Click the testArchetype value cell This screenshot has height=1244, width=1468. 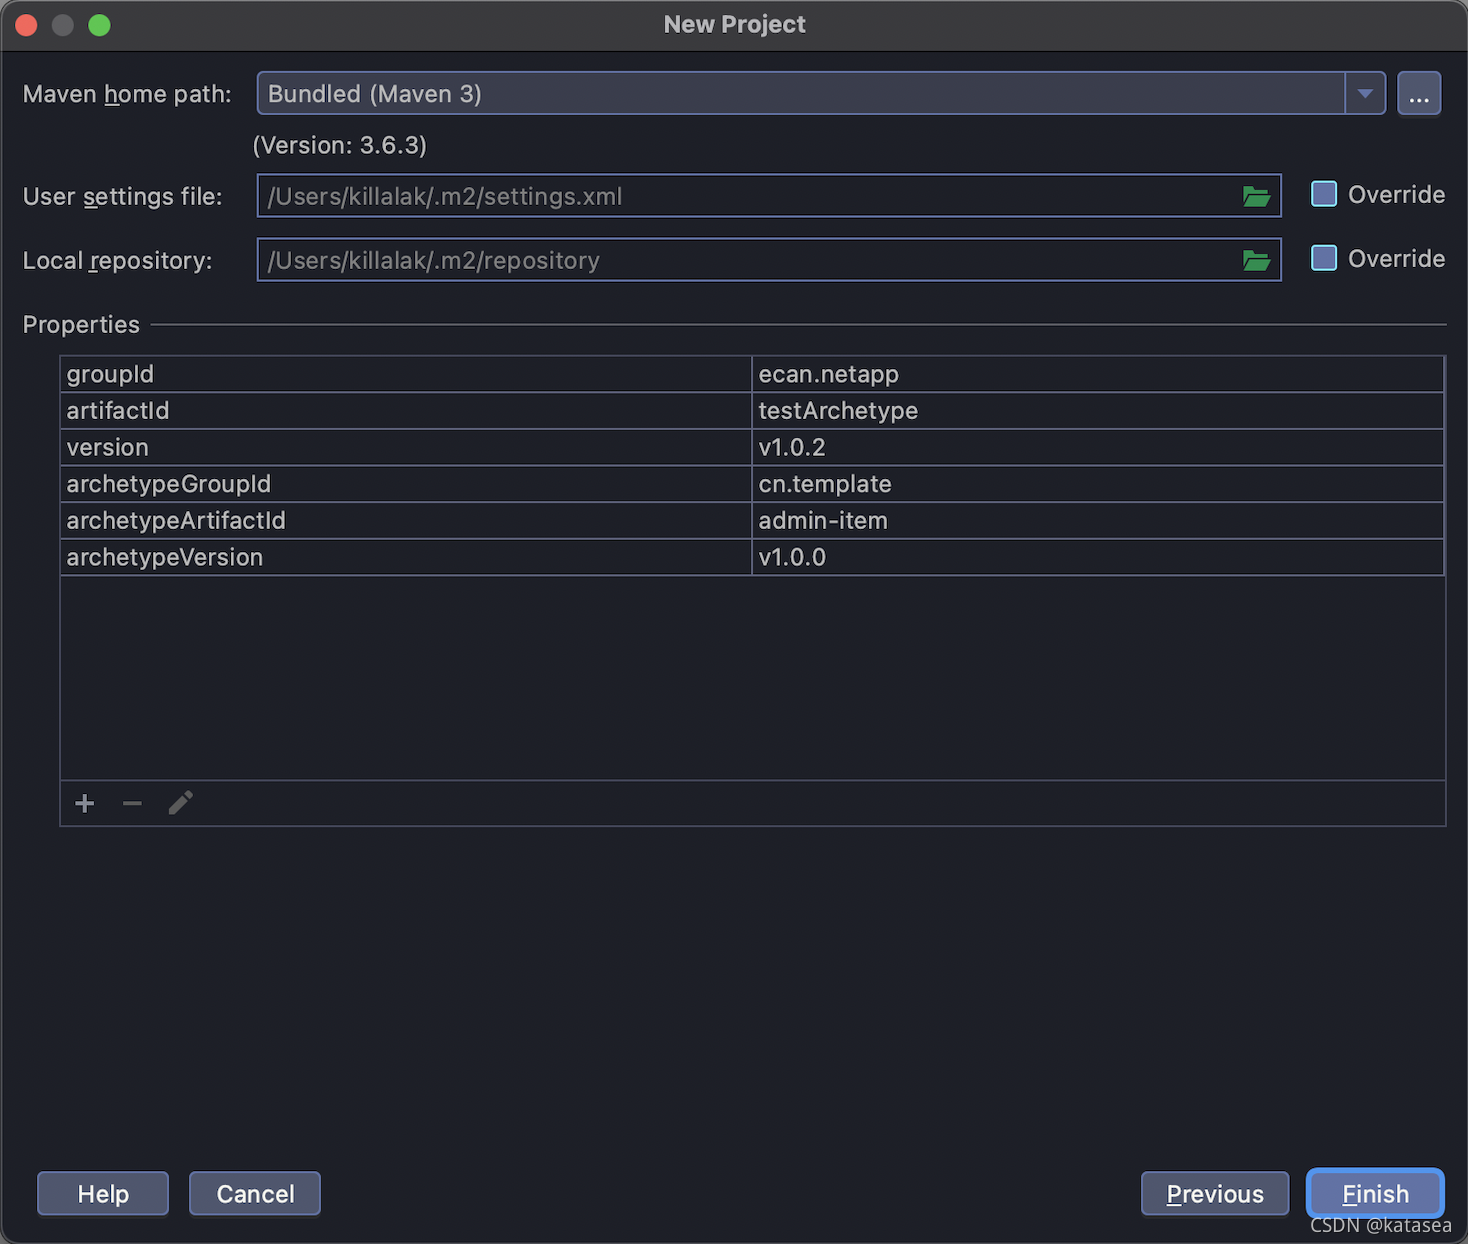tap(1098, 411)
